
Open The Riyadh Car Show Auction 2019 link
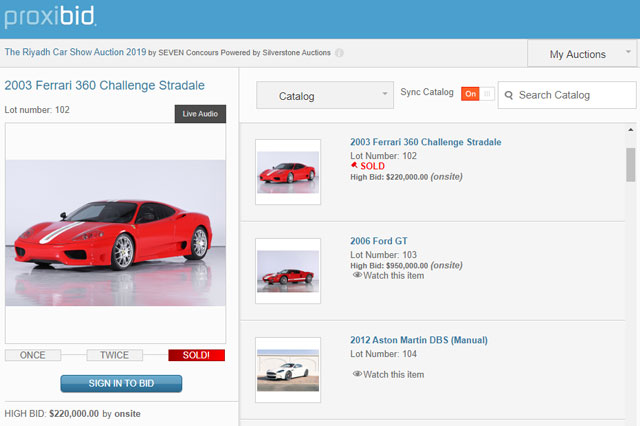[76, 52]
